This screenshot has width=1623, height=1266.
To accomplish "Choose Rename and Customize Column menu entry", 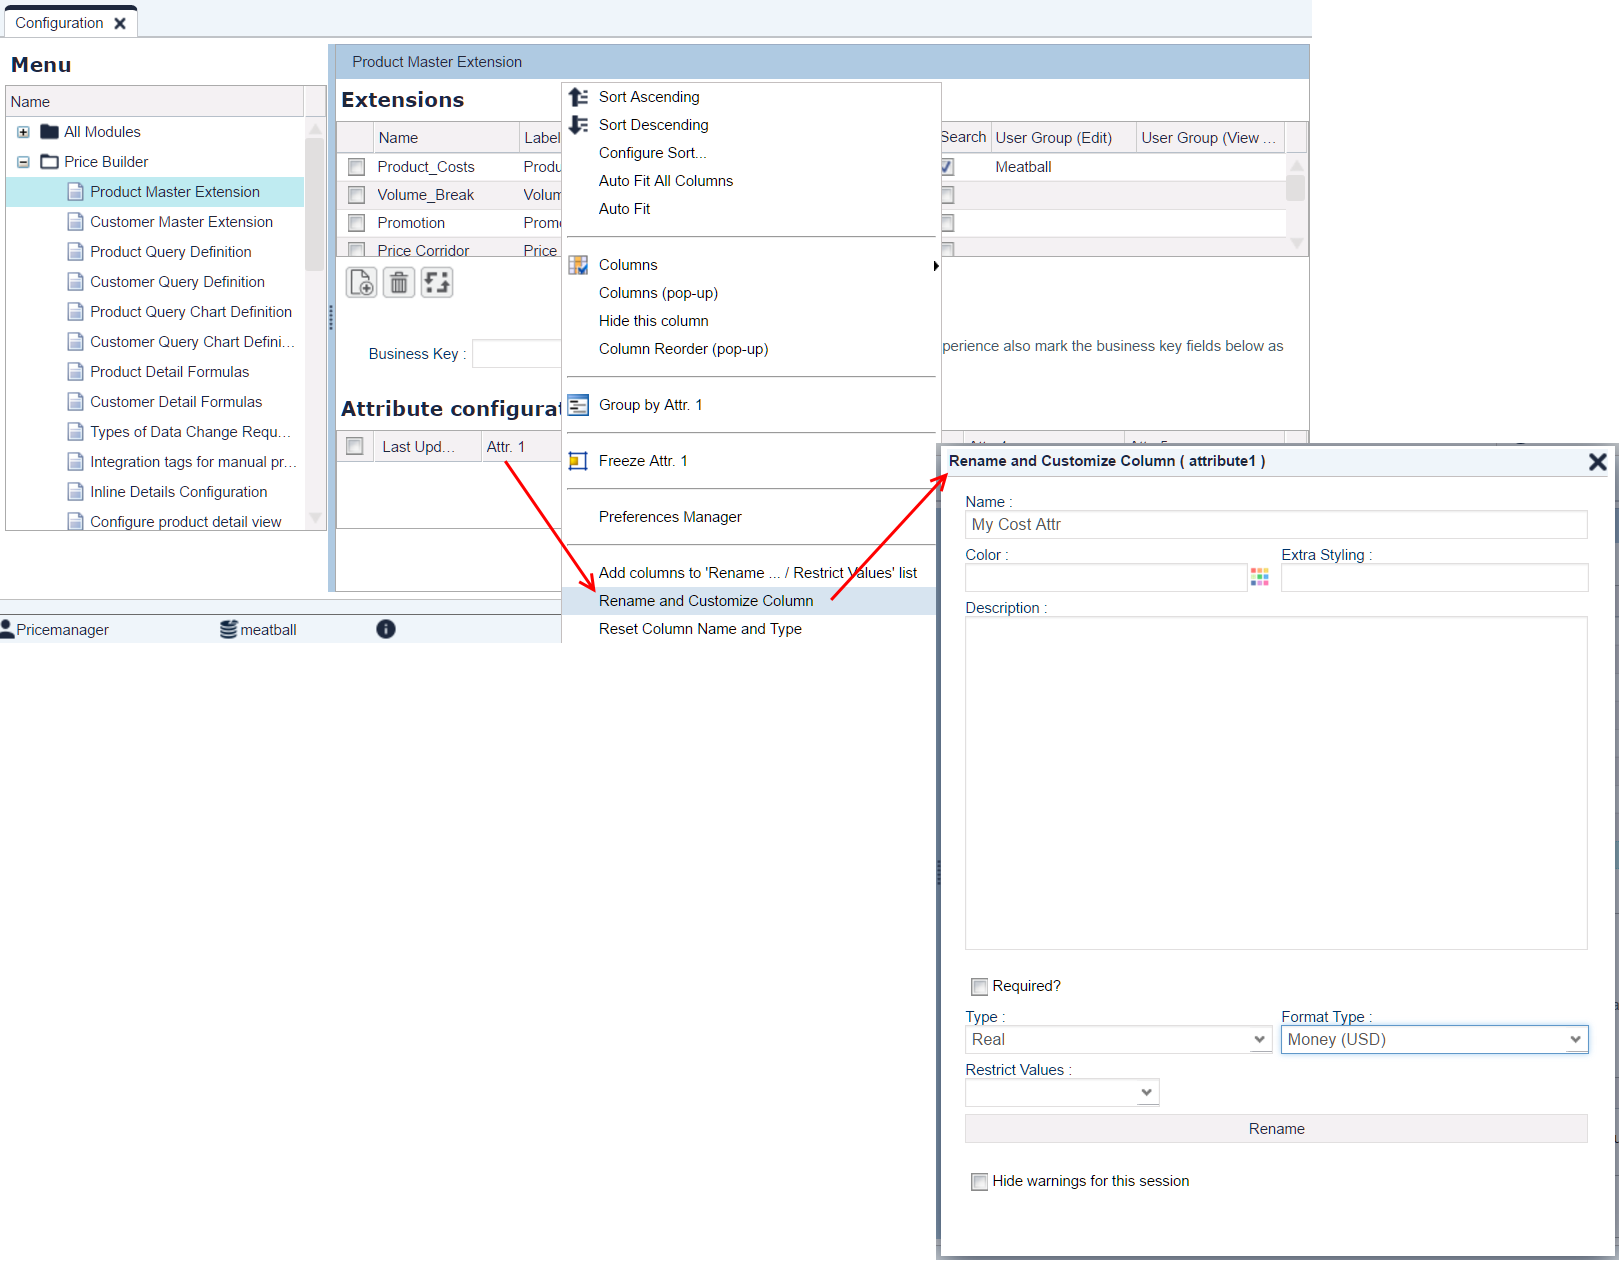I will (705, 601).
